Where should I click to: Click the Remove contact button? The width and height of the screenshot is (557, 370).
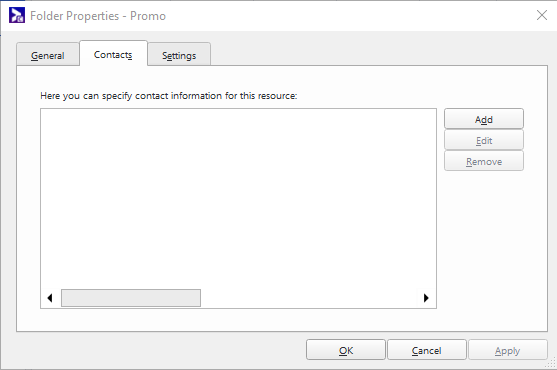coord(484,161)
